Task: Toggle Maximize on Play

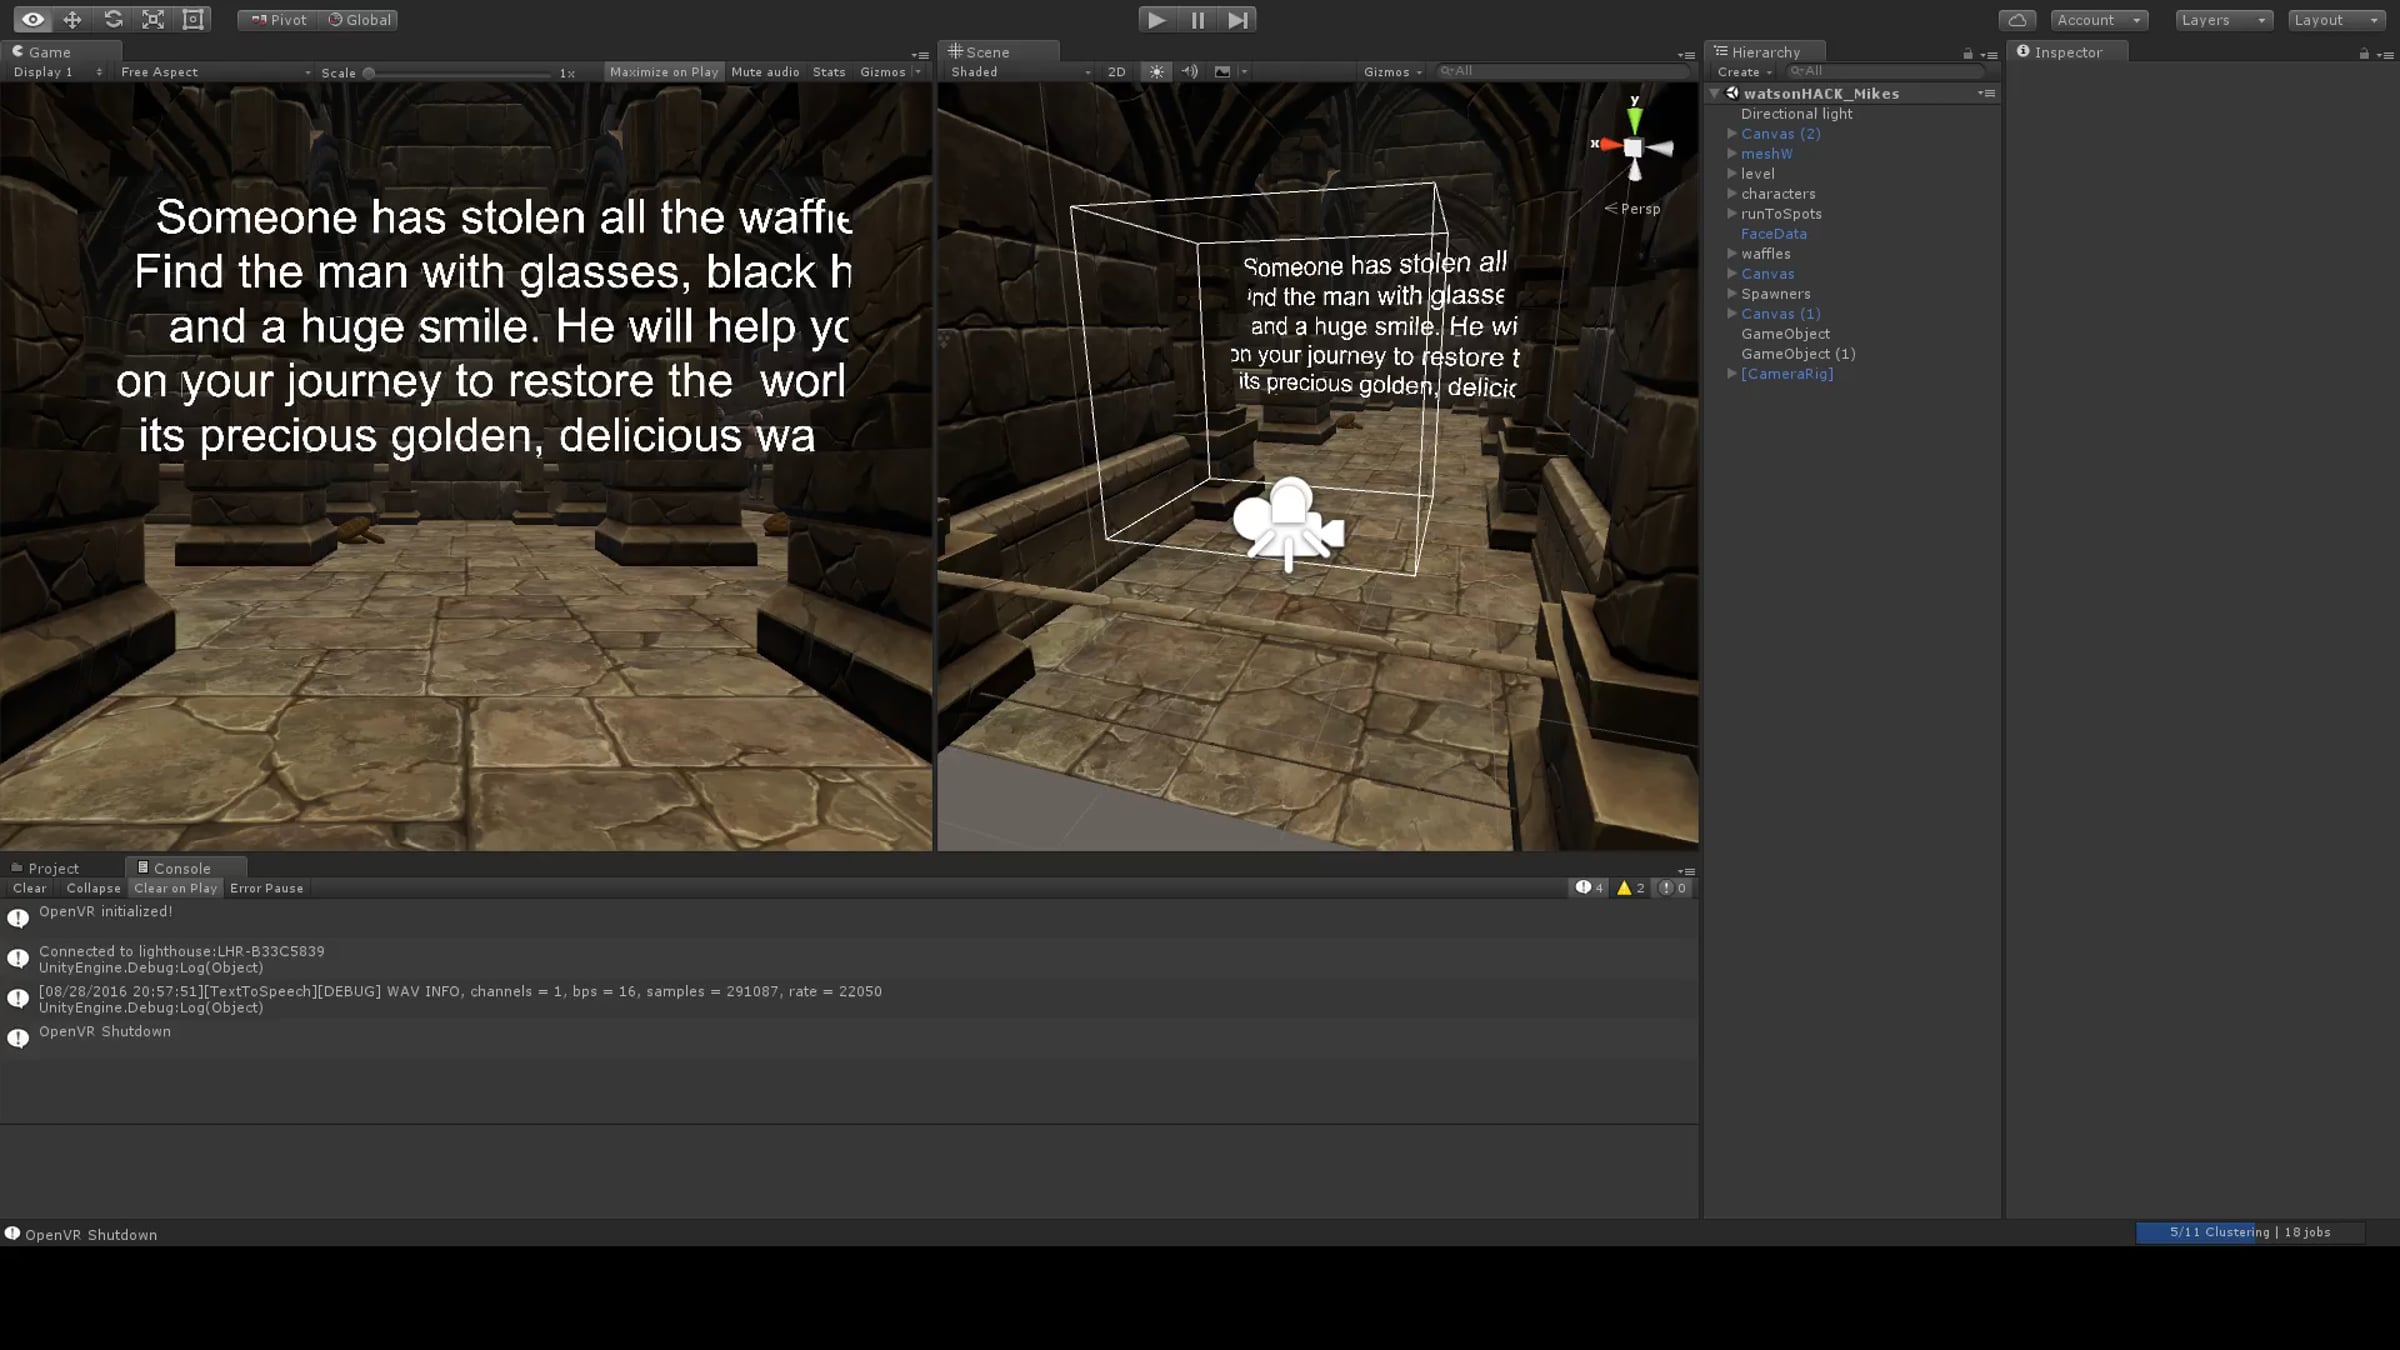Action: (663, 72)
